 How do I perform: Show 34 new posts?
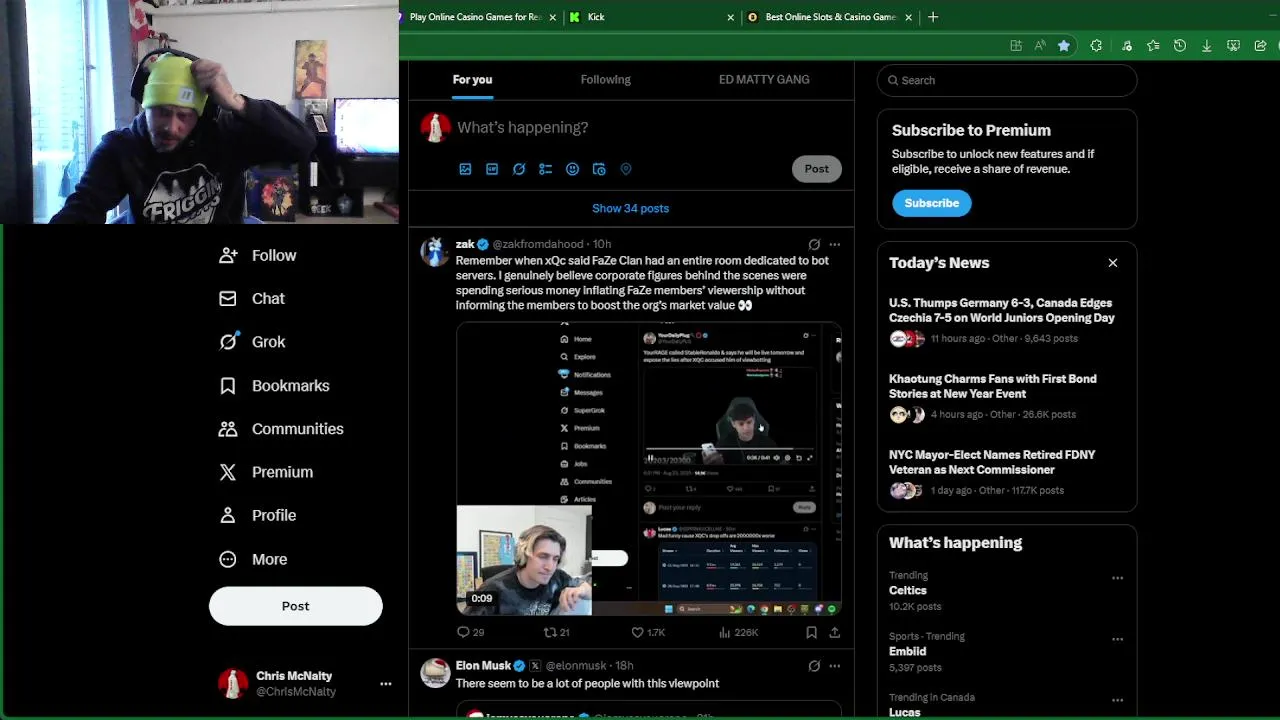point(631,208)
